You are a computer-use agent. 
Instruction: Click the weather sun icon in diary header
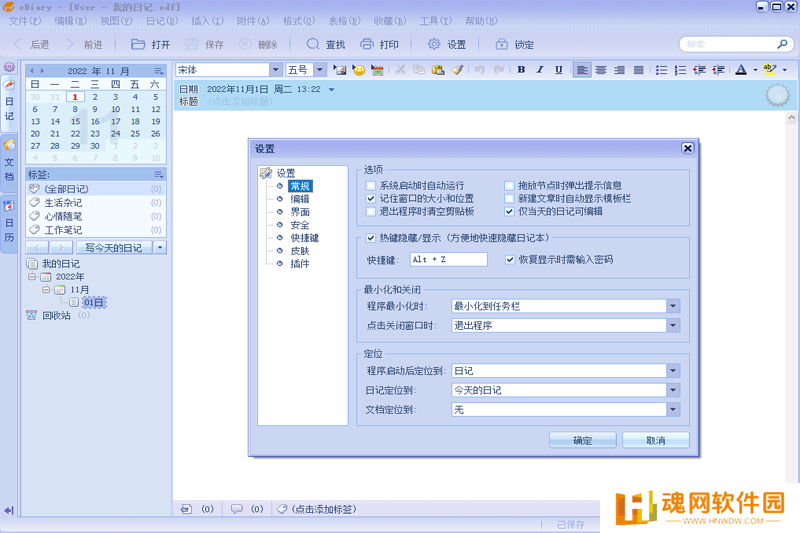pos(778,95)
